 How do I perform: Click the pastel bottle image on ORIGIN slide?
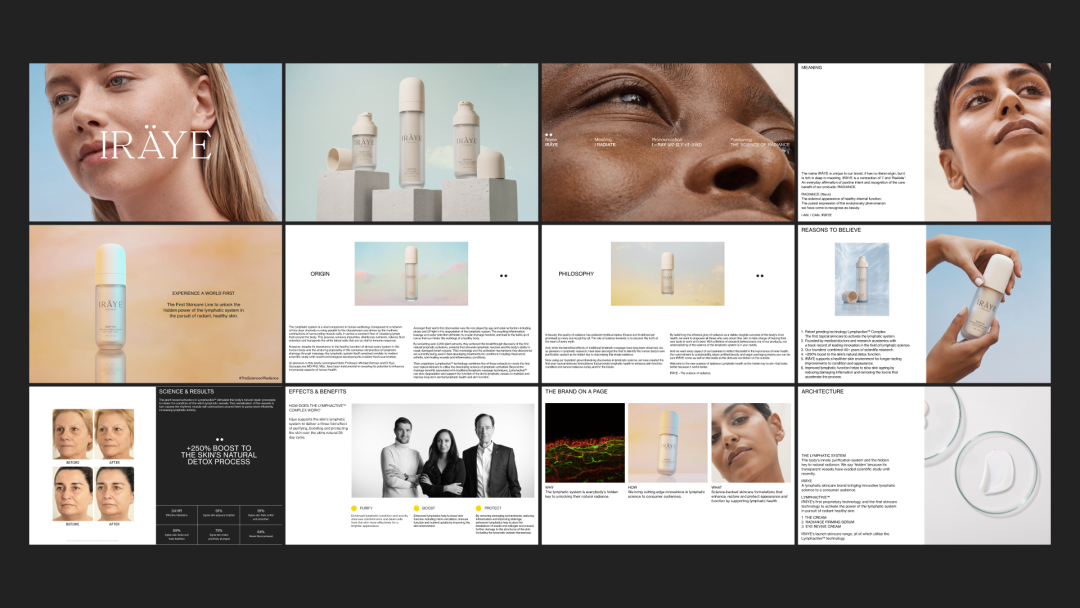[411, 273]
